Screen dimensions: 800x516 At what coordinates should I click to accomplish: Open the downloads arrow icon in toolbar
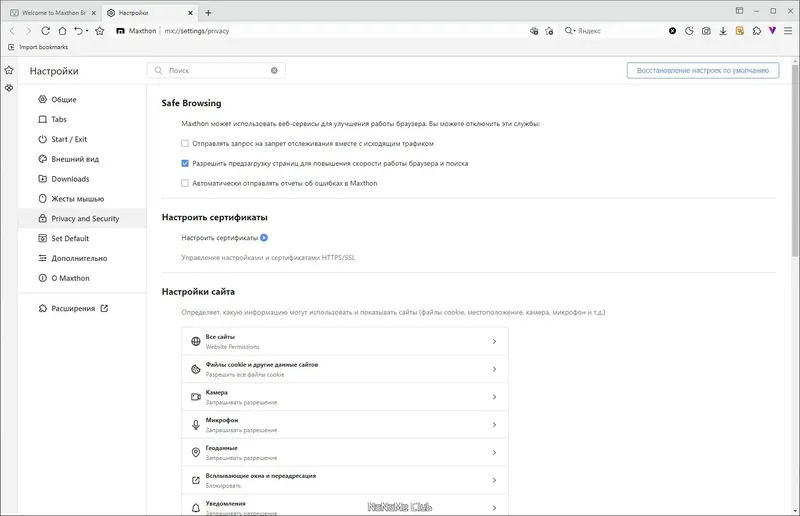(x=723, y=31)
